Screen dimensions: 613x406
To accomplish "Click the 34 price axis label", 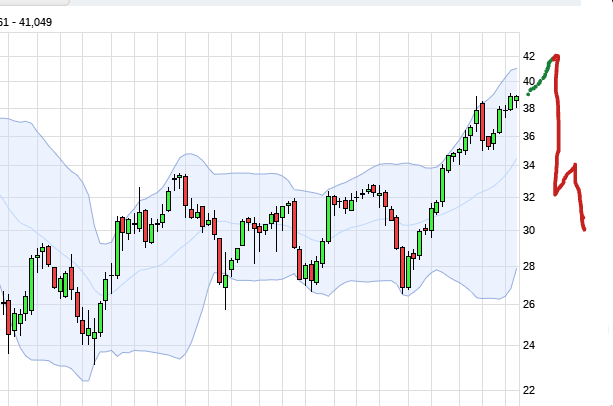I will (528, 166).
